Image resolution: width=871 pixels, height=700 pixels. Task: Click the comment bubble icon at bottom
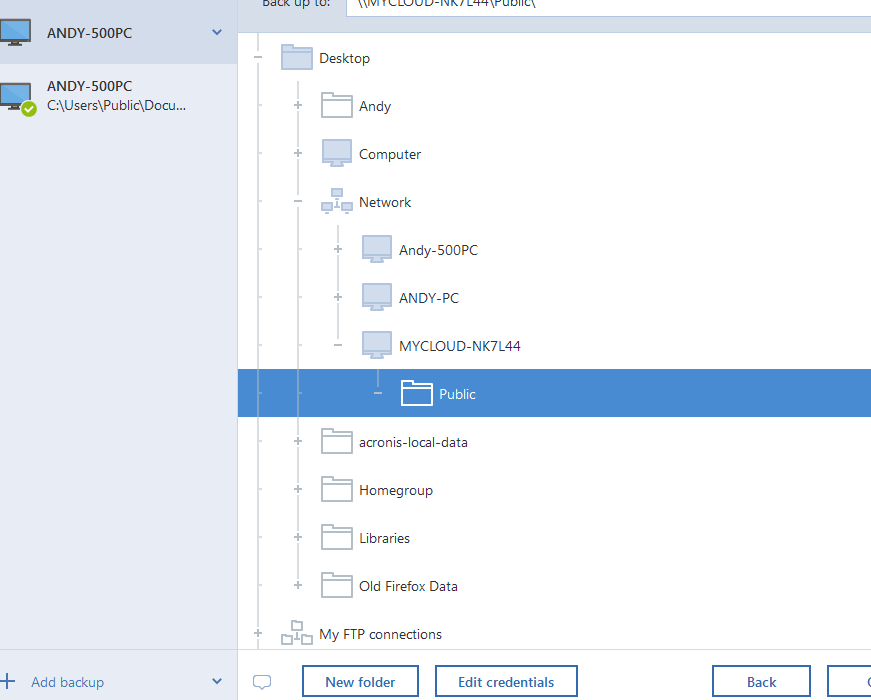pos(262,682)
